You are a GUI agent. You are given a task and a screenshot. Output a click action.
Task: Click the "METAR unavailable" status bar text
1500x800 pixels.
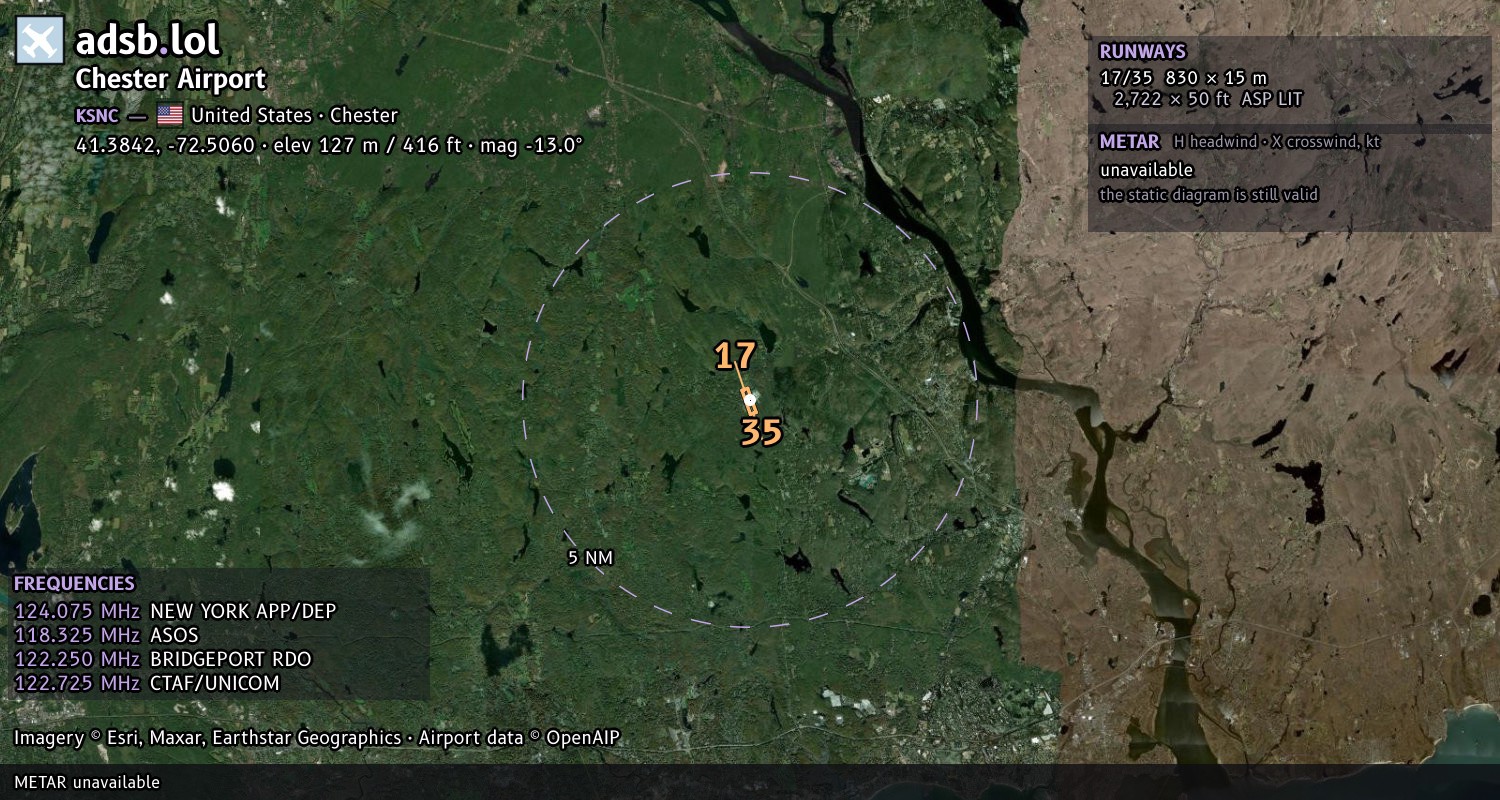[x=87, y=782]
